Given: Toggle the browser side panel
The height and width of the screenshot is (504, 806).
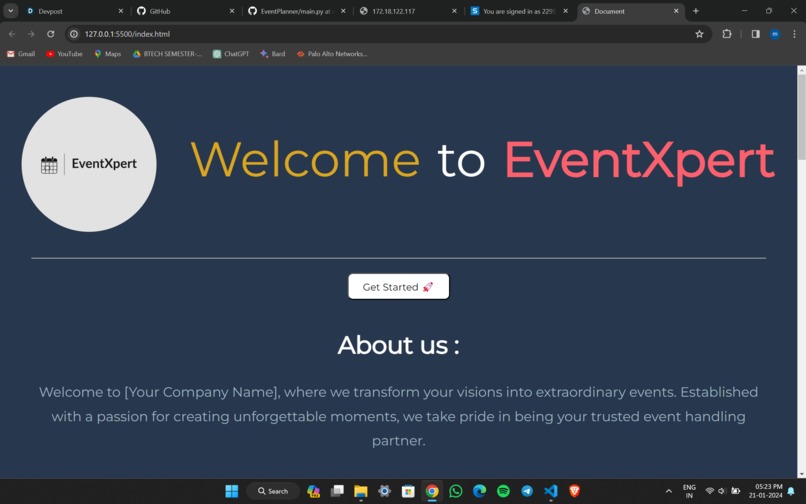Looking at the screenshot, I should click(756, 34).
